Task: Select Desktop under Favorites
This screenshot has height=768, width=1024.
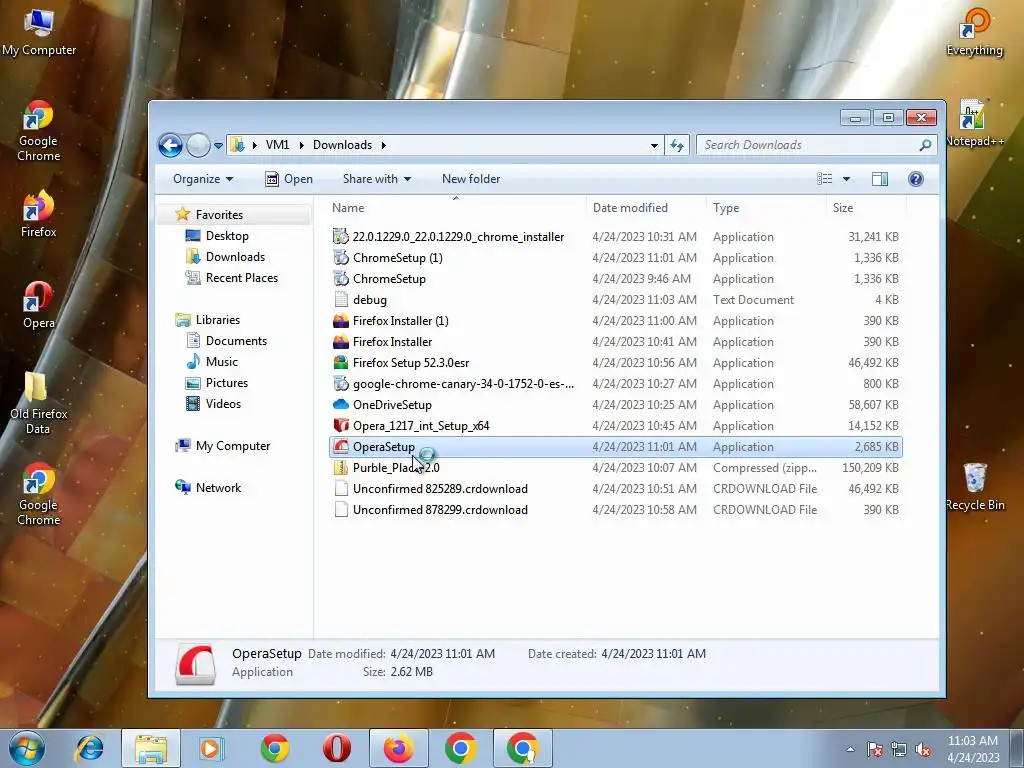Action: 227,236
